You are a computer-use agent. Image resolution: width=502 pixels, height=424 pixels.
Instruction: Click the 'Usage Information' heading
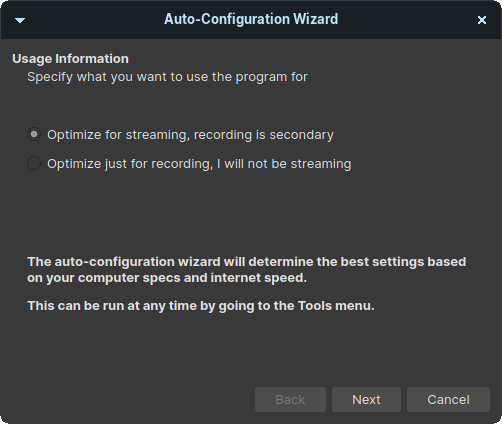point(70,59)
